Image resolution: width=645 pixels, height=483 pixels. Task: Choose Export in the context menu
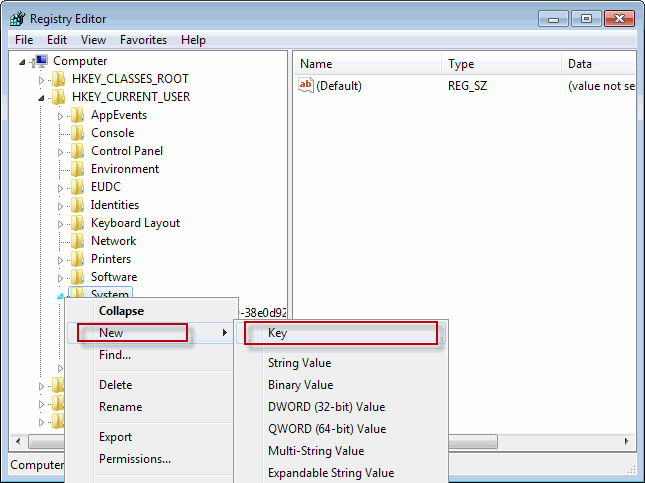click(150, 437)
